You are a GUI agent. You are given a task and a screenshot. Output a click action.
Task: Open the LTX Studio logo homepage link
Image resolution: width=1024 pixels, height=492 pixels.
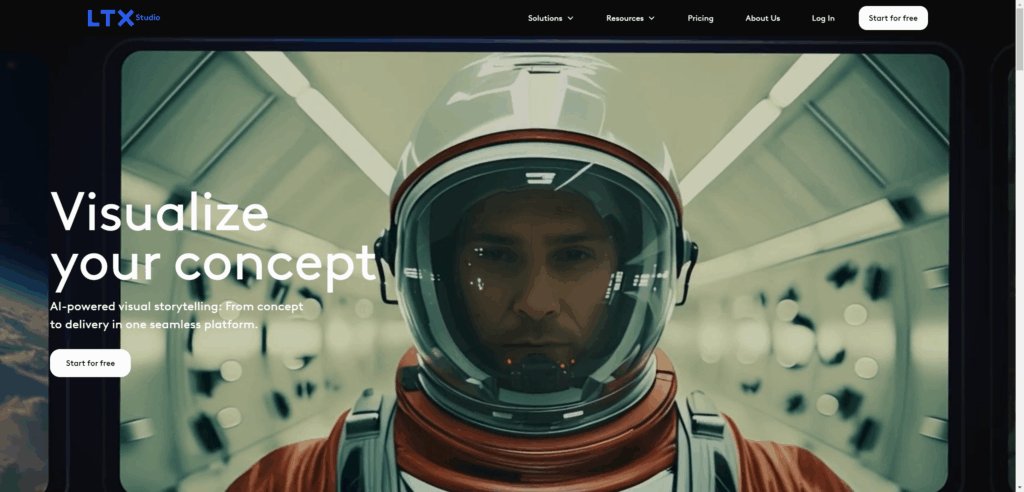pyautogui.click(x=123, y=18)
